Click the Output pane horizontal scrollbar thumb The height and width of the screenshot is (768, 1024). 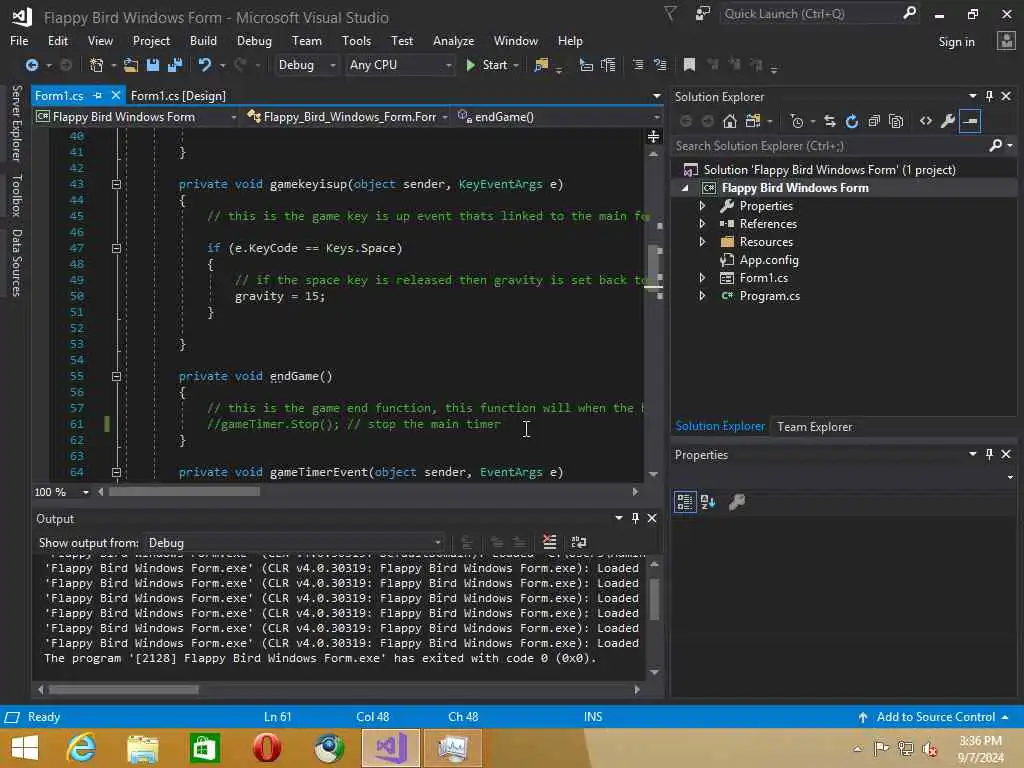123,689
